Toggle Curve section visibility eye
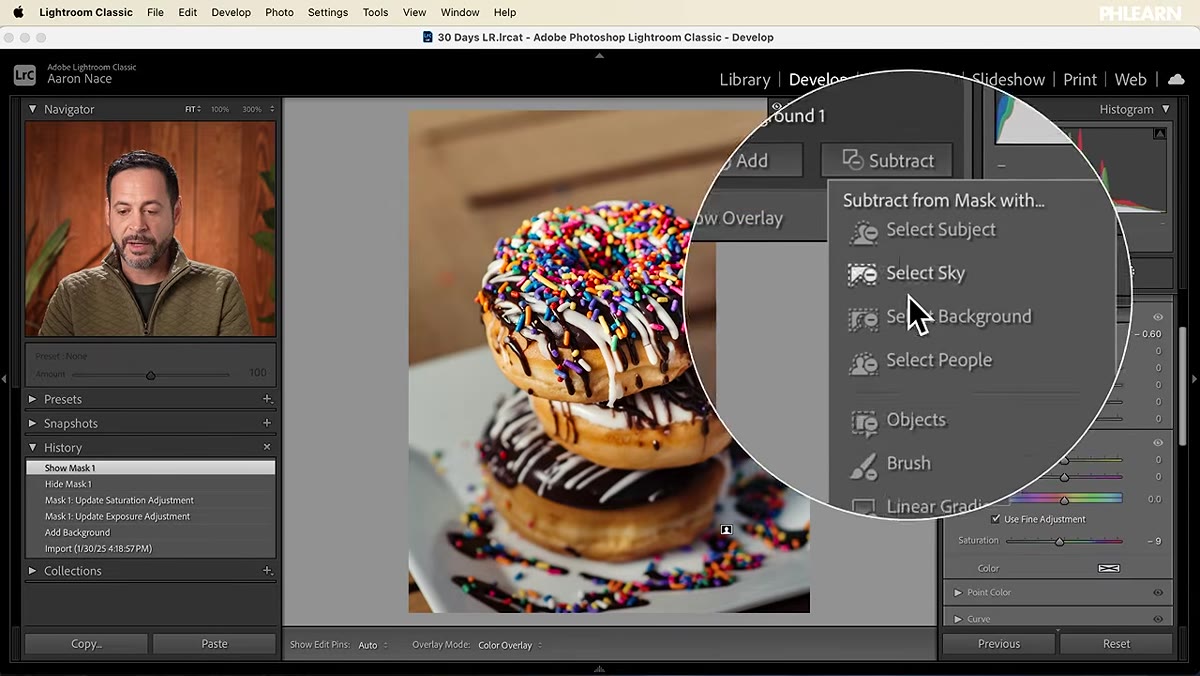The width and height of the screenshot is (1200, 676). pos(1158,619)
